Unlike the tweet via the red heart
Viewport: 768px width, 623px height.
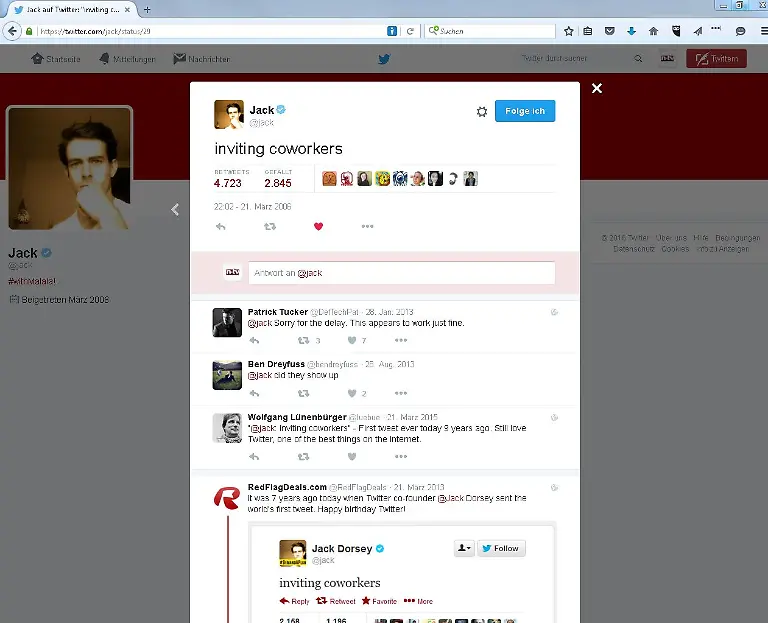[x=319, y=227]
